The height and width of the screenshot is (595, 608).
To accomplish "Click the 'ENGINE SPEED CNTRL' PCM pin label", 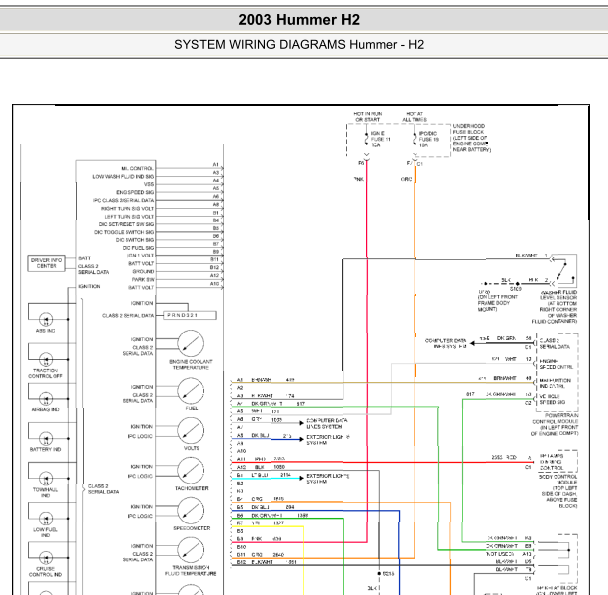I will point(556,364).
